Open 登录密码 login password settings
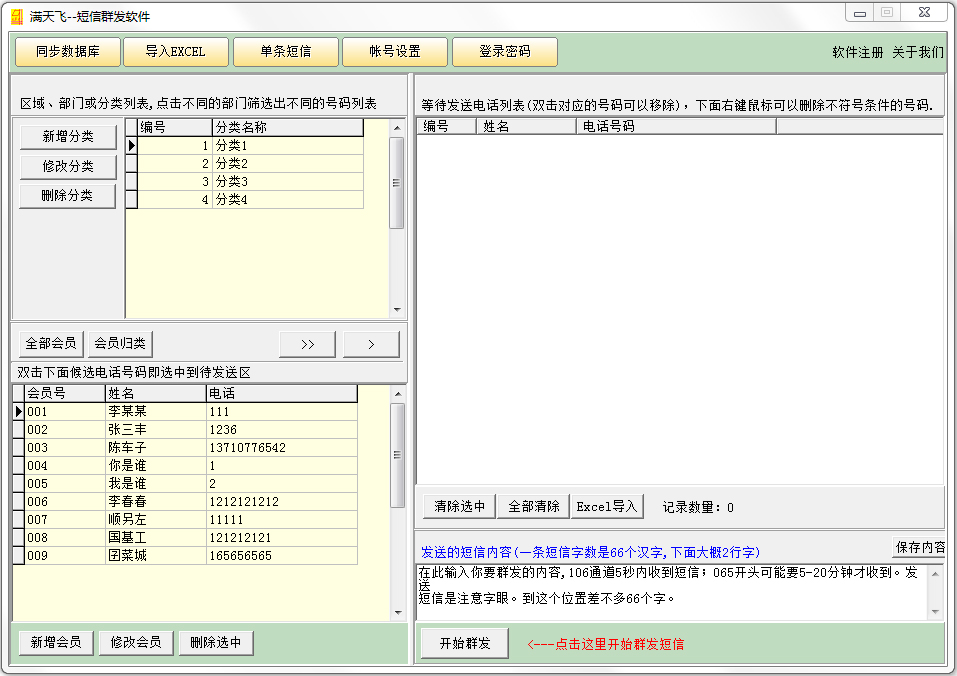The image size is (957, 676). coord(505,51)
